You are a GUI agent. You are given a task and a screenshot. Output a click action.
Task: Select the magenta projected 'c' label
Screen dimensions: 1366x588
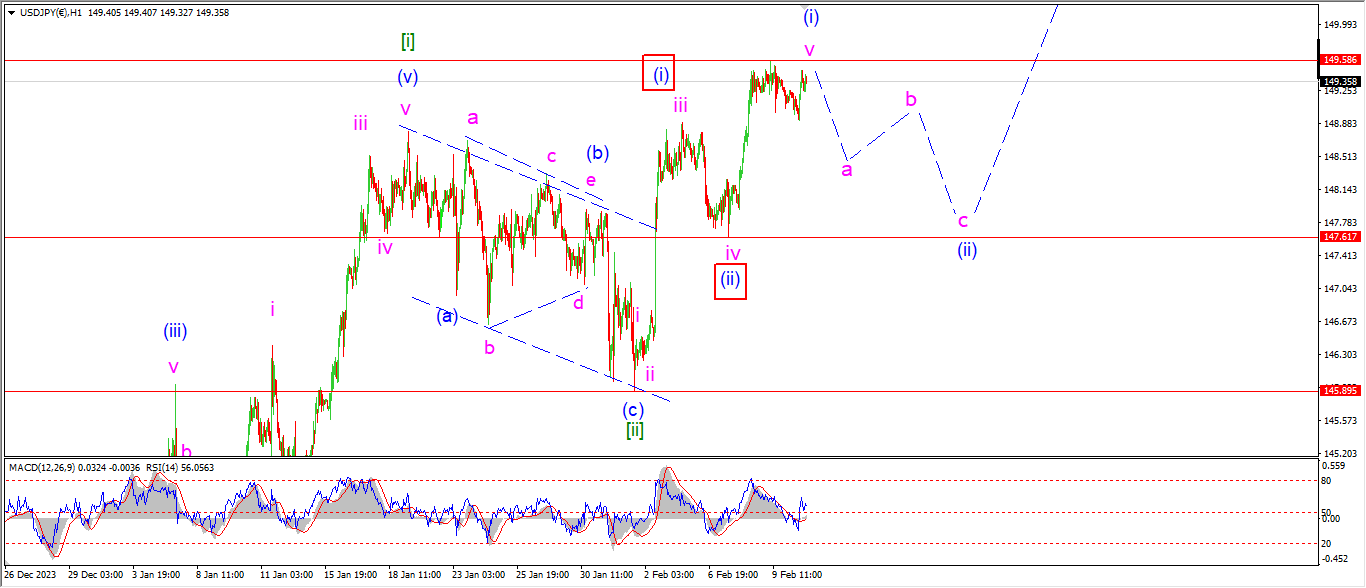[962, 221]
